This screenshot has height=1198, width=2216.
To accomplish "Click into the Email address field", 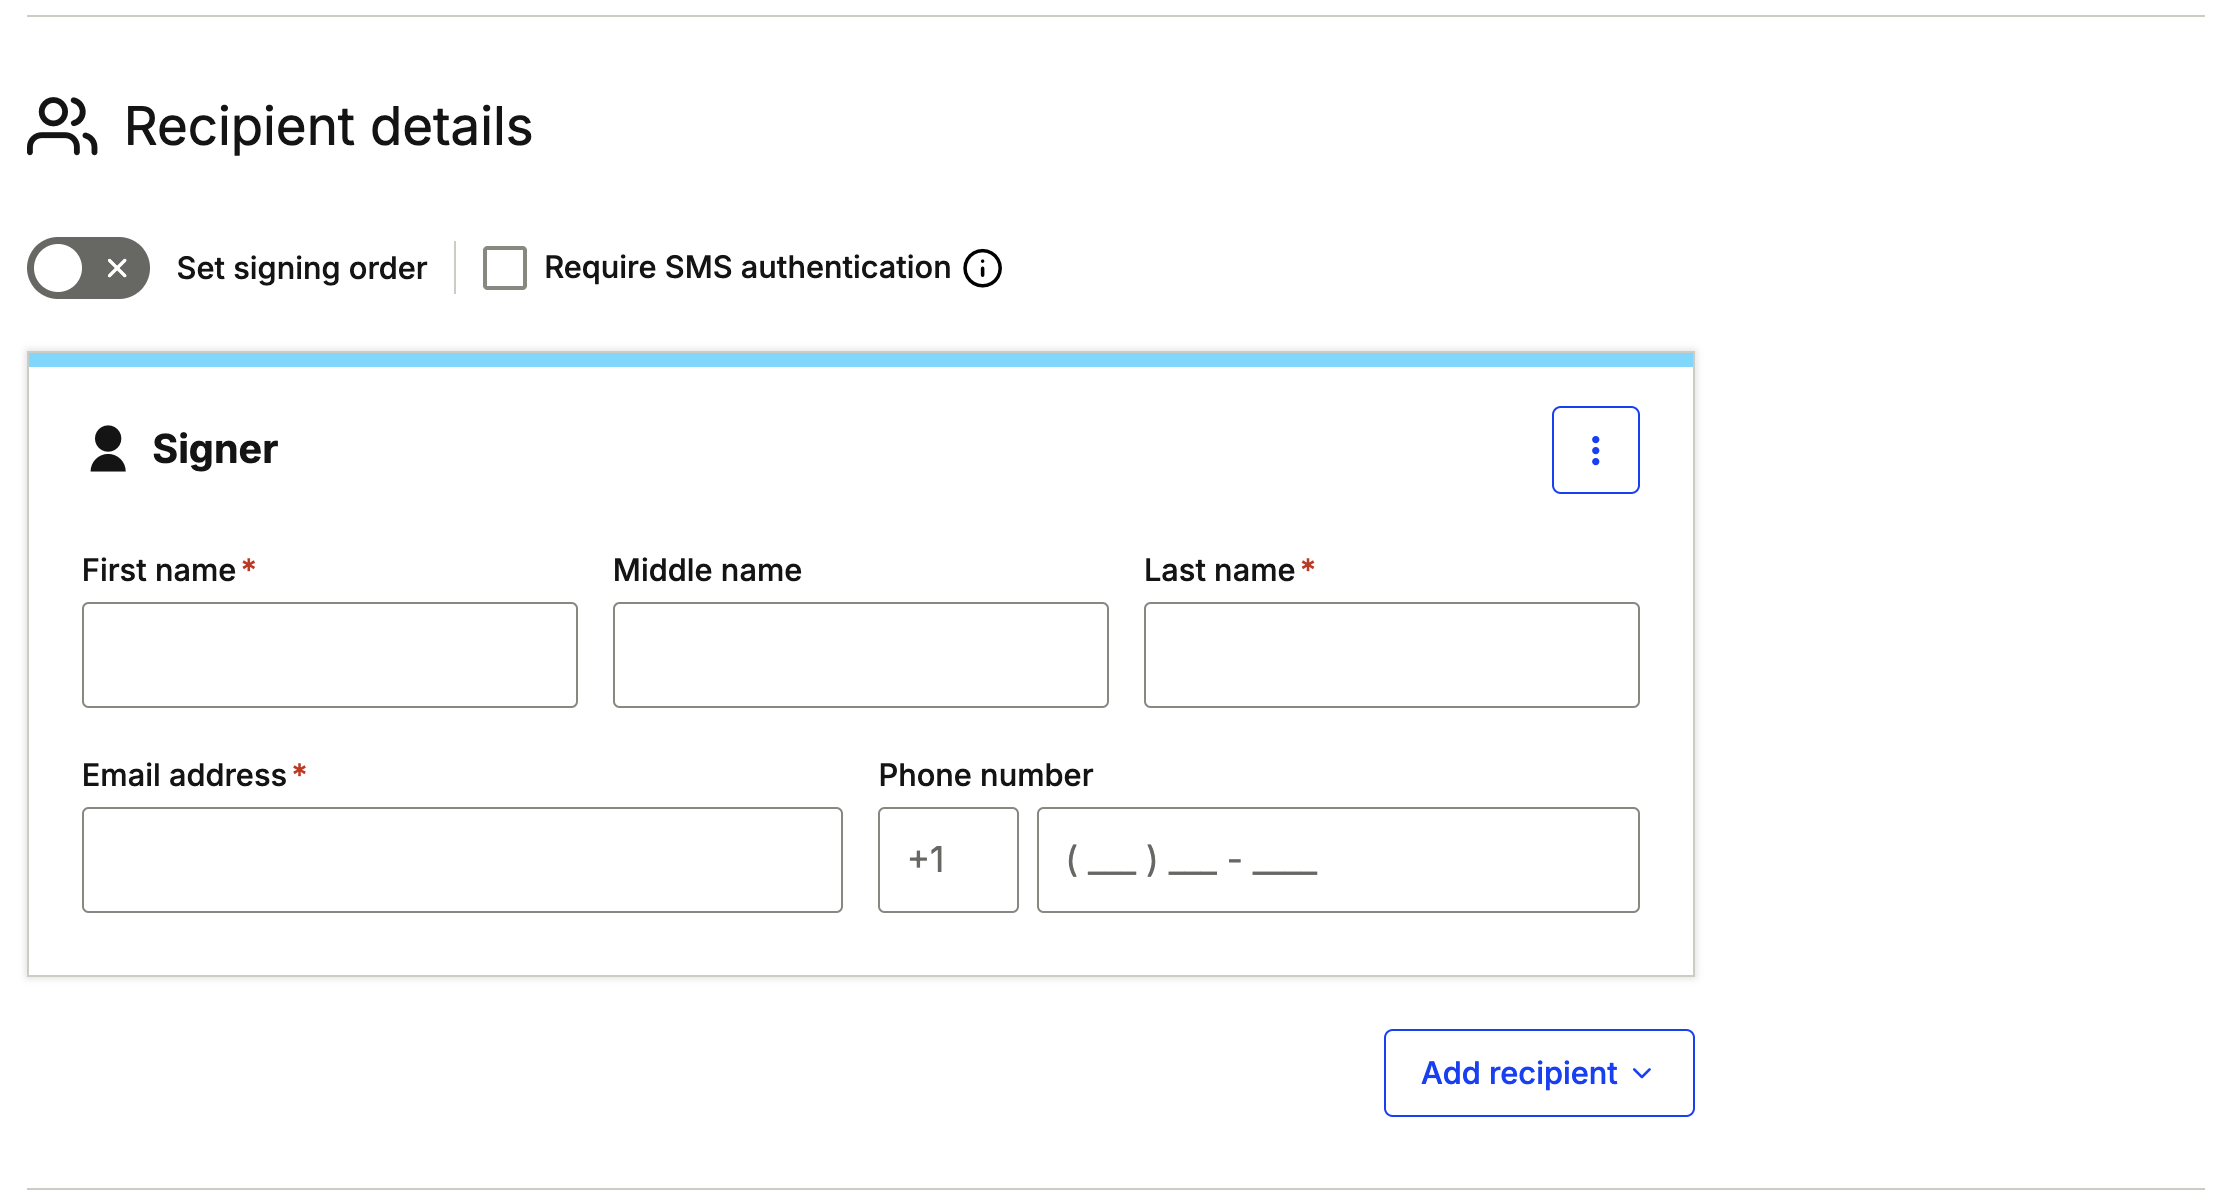I will (462, 860).
